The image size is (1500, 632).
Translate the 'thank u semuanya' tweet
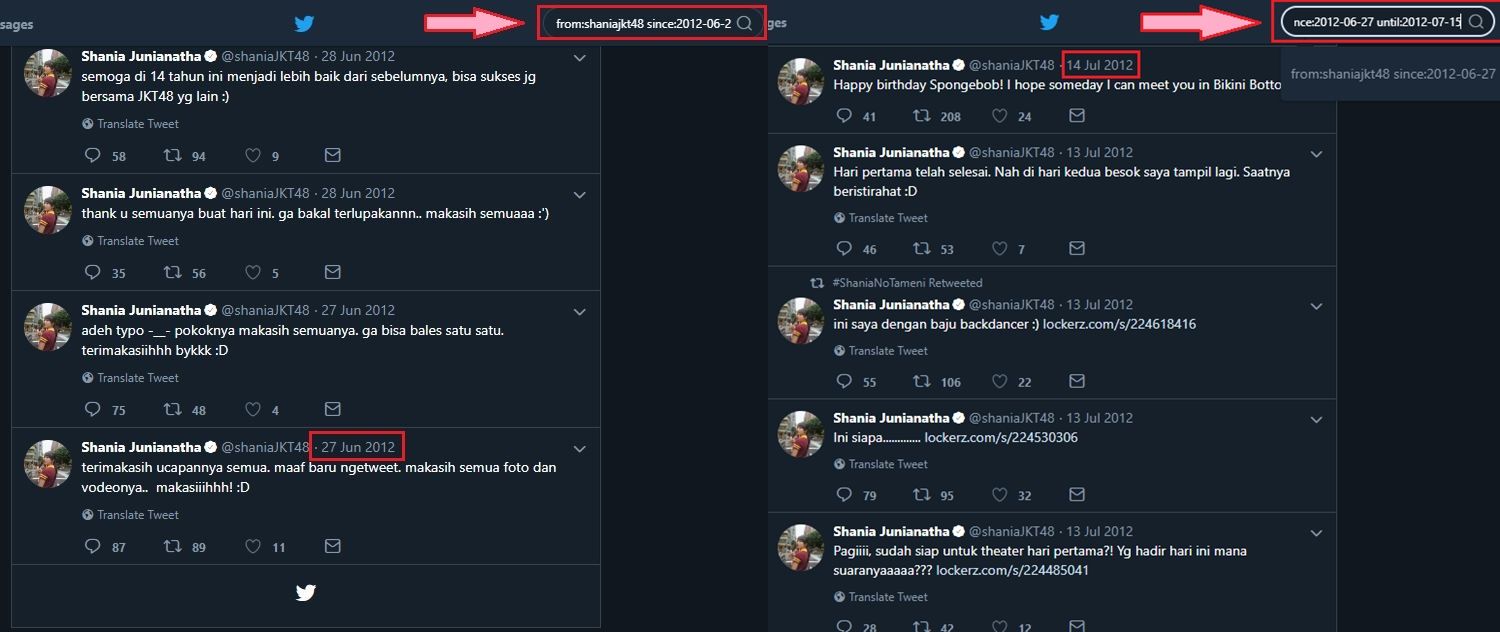point(138,241)
